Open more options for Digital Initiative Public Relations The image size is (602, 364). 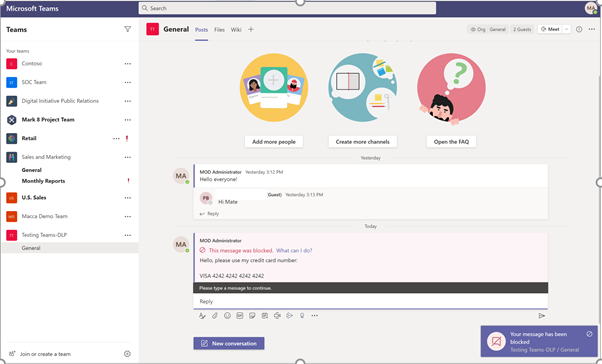pos(127,101)
